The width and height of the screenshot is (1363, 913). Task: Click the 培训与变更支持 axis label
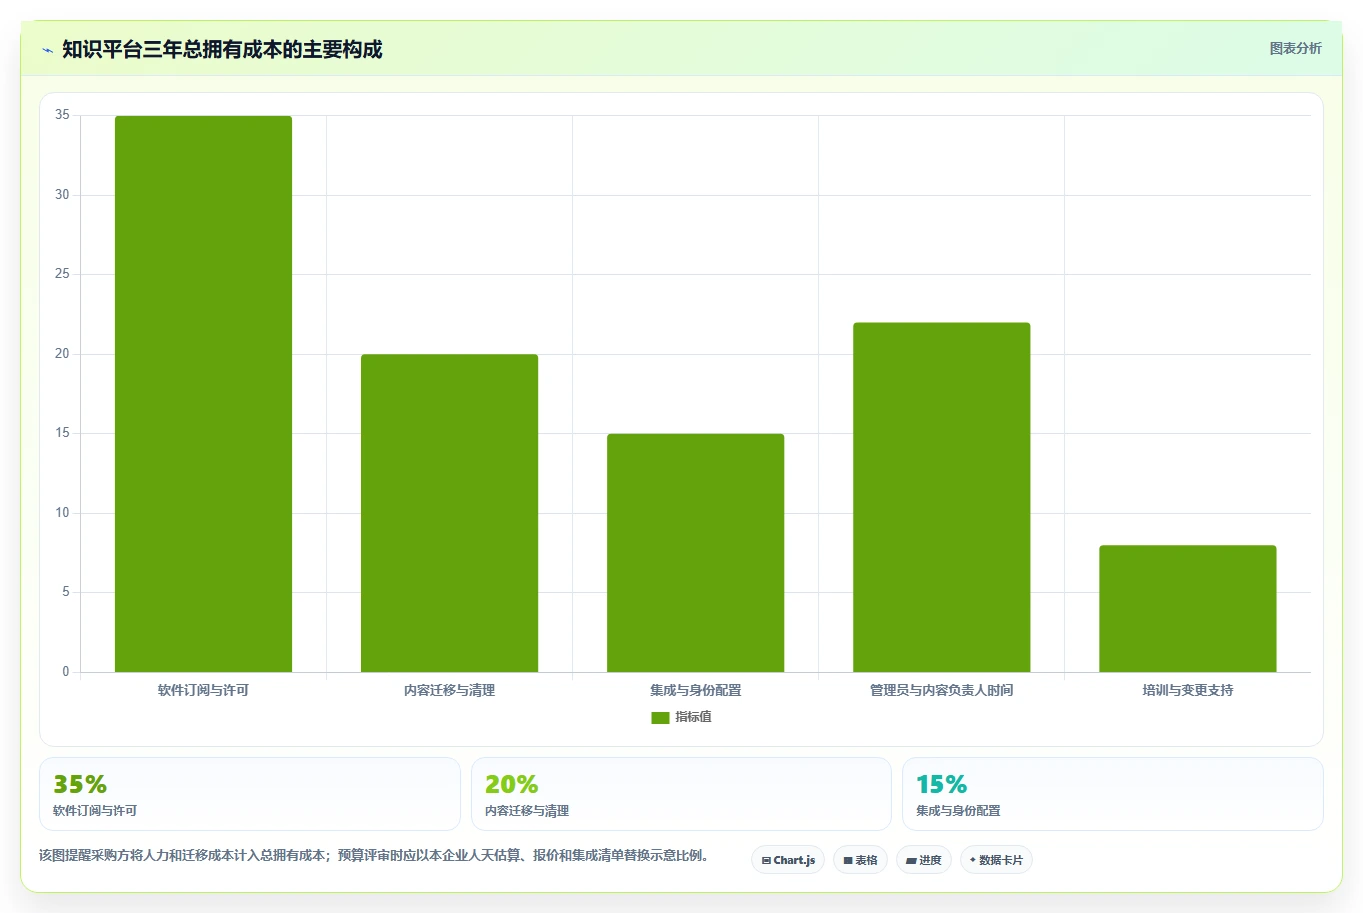tap(1187, 690)
